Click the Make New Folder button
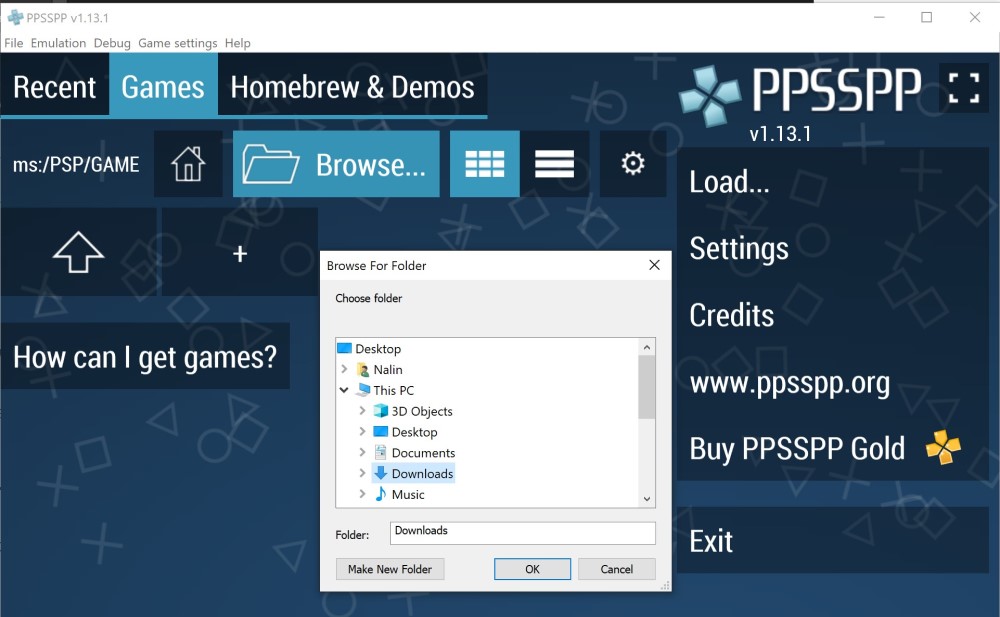Viewport: 1000px width, 617px height. pos(389,569)
